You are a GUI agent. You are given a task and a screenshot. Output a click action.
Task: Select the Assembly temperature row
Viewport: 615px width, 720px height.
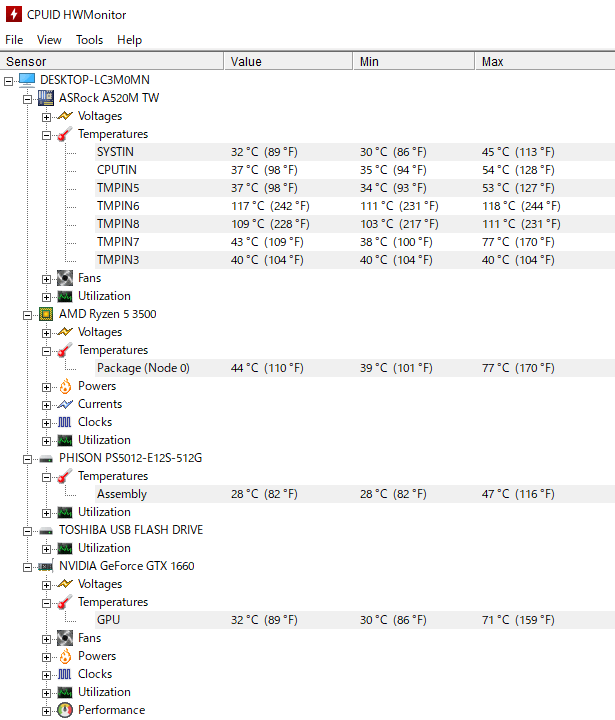point(355,494)
